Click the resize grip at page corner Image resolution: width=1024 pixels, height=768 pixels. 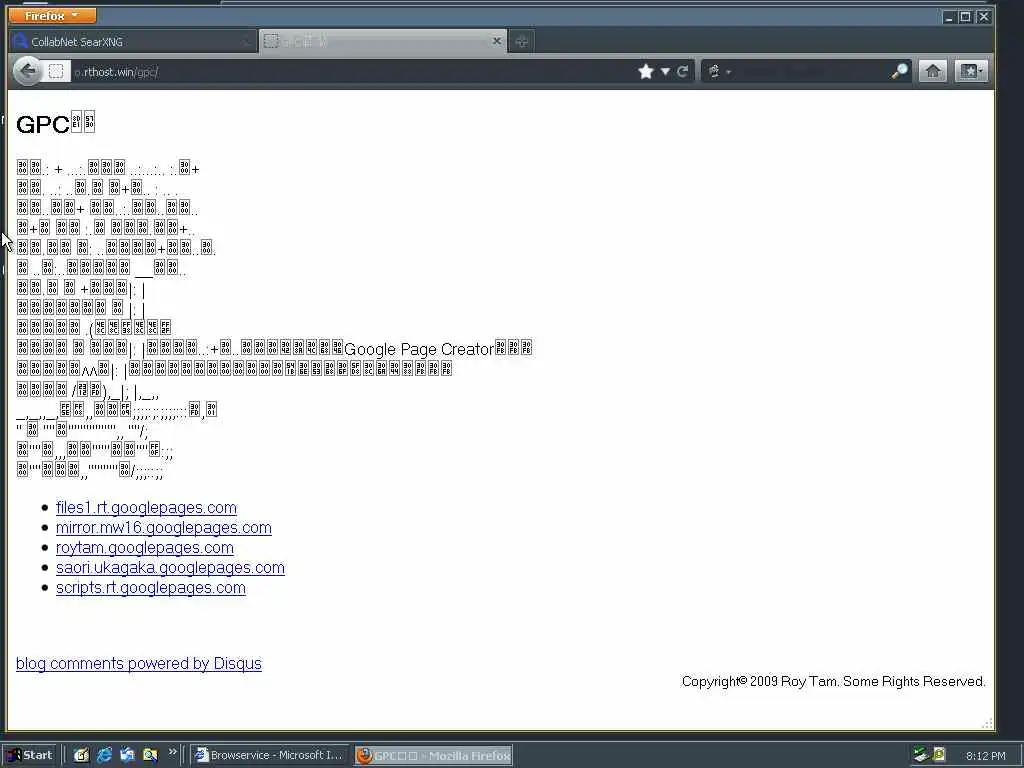click(x=987, y=723)
